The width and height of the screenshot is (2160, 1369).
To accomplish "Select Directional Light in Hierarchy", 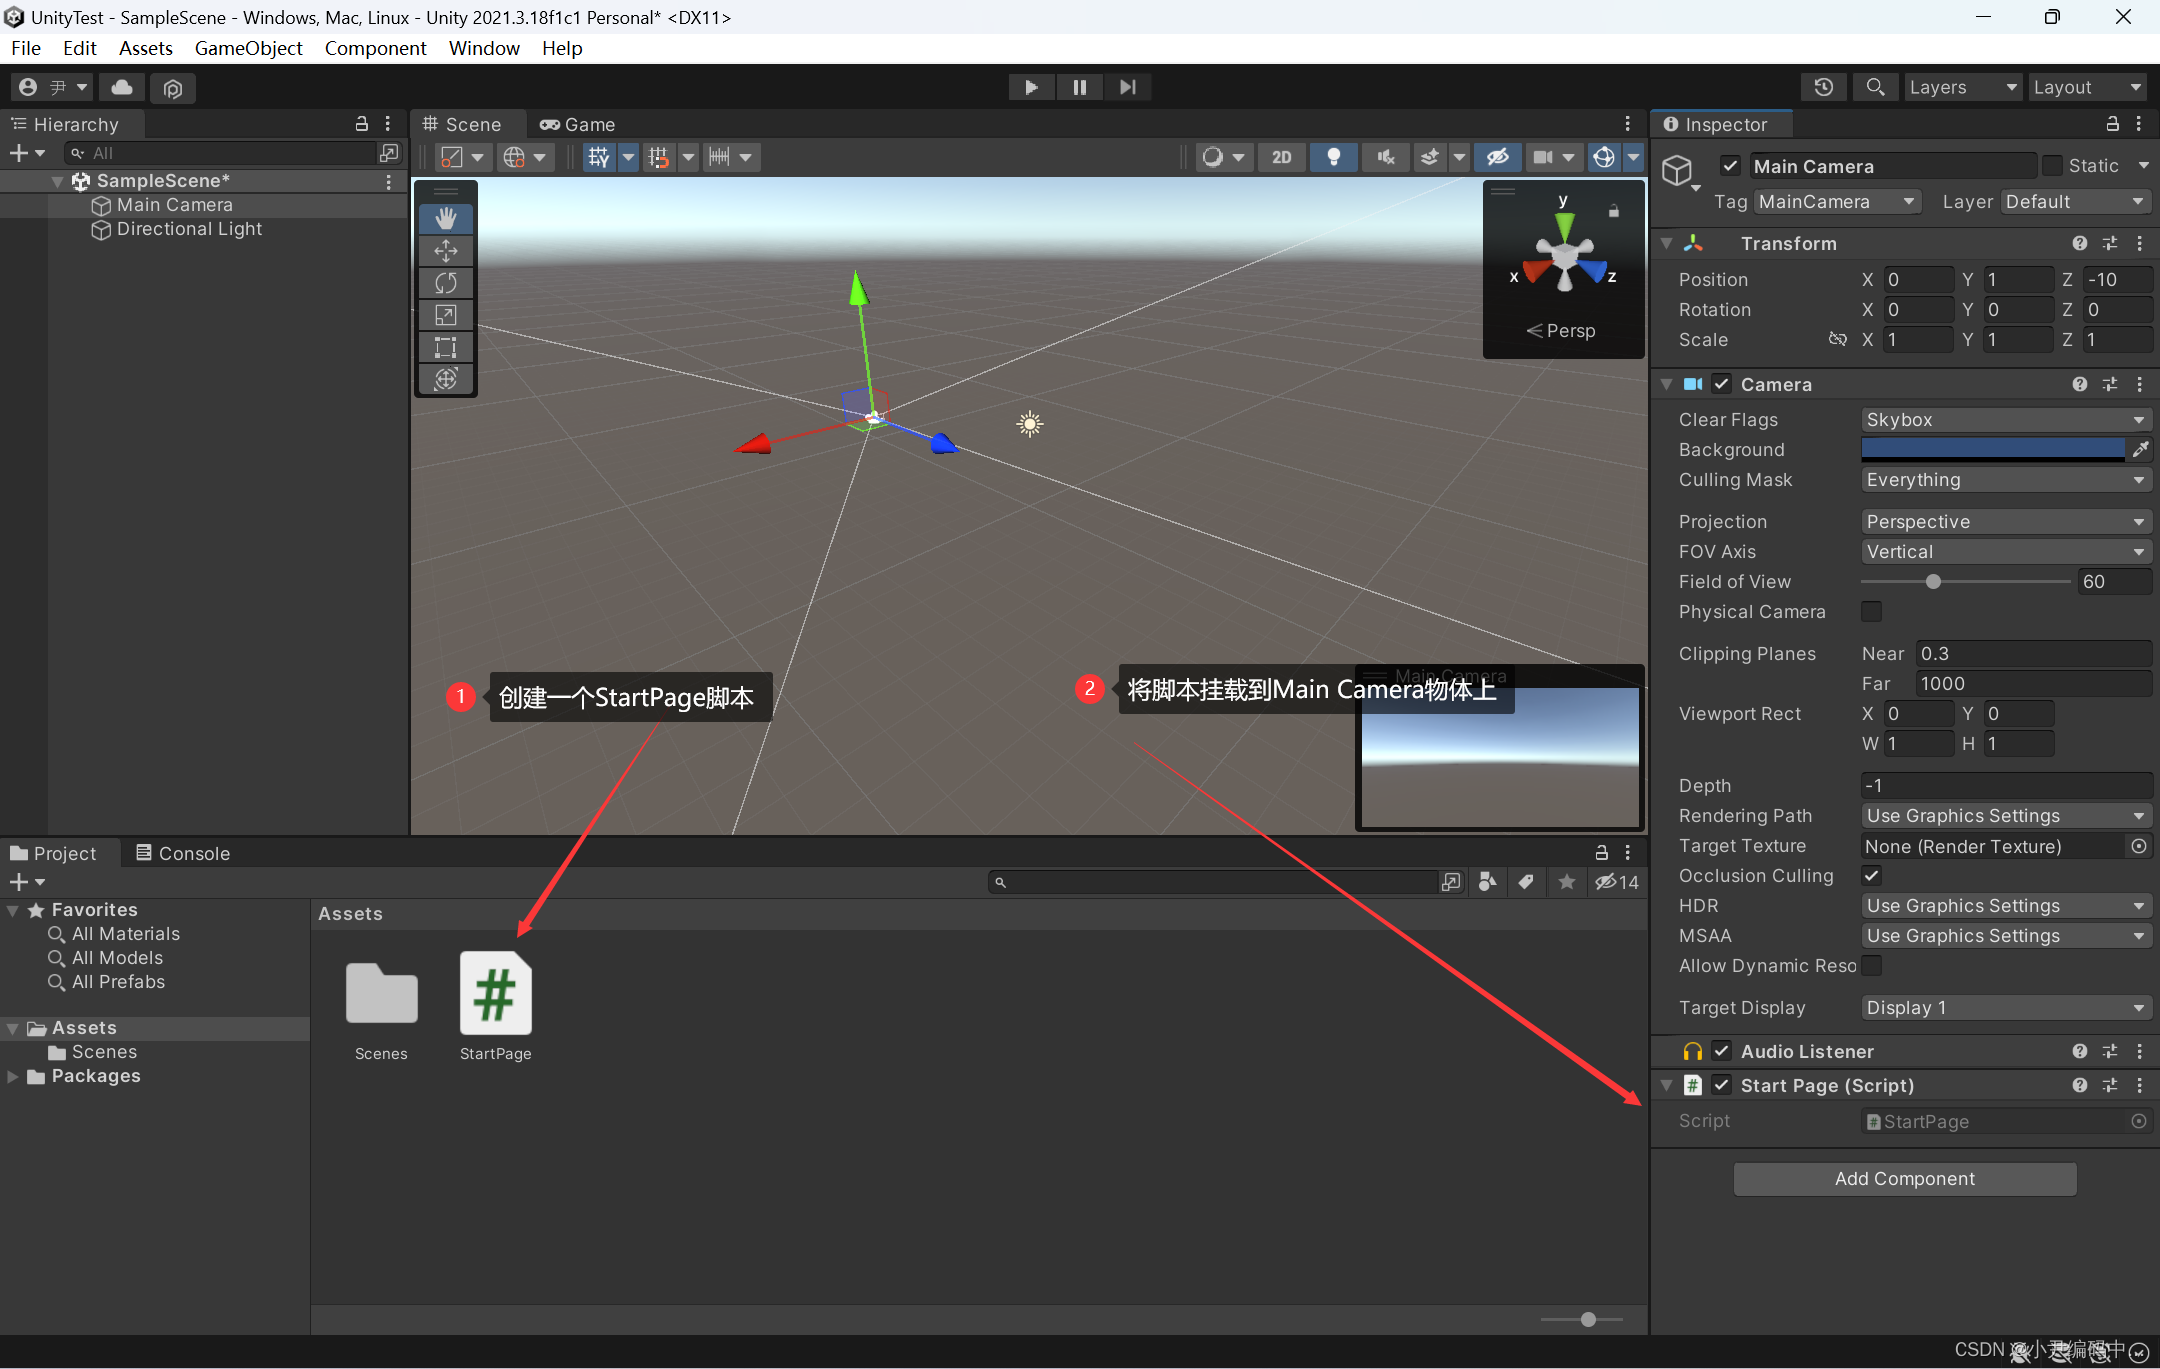I will 189,229.
